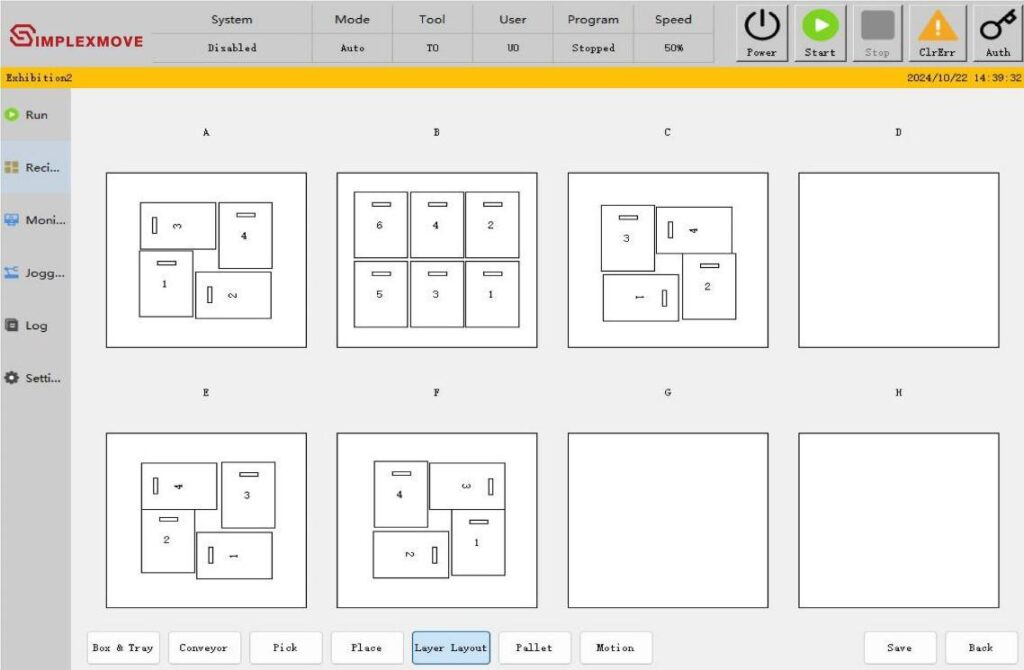
Task: Switch to the Conveyor tab
Action: 204,648
